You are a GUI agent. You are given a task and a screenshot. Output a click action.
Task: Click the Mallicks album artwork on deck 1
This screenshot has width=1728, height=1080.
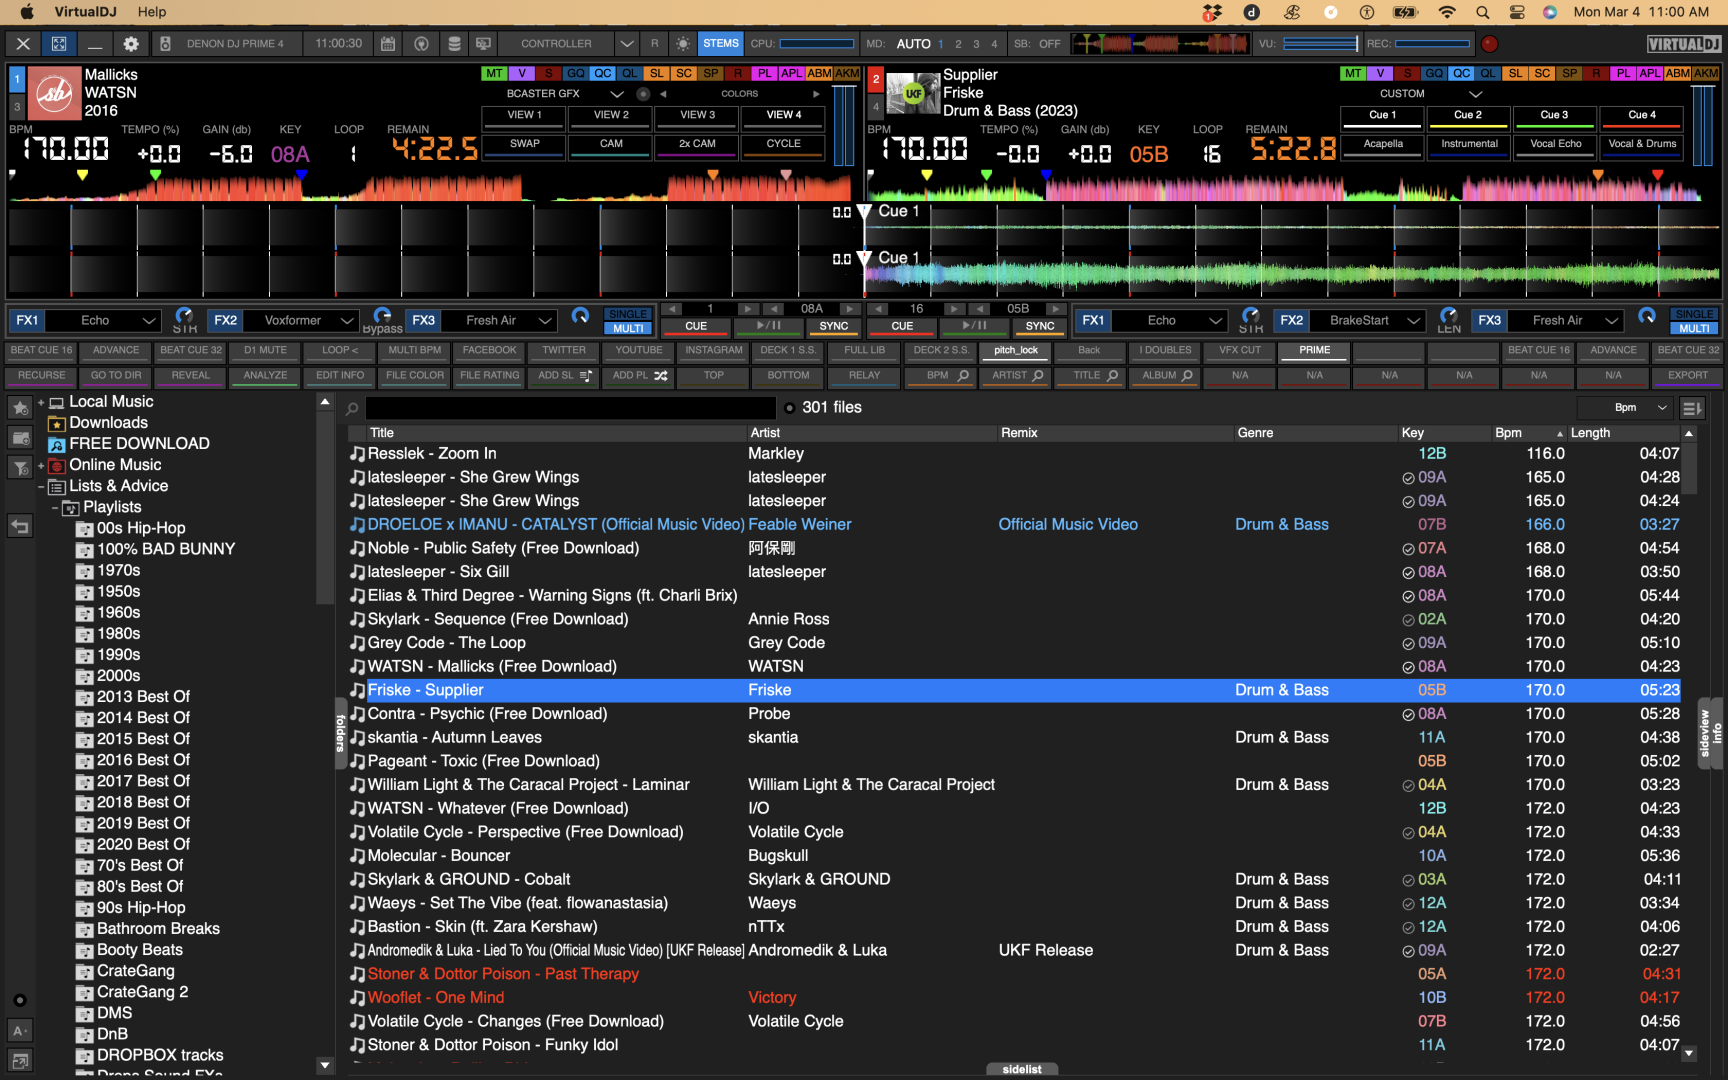(54, 93)
